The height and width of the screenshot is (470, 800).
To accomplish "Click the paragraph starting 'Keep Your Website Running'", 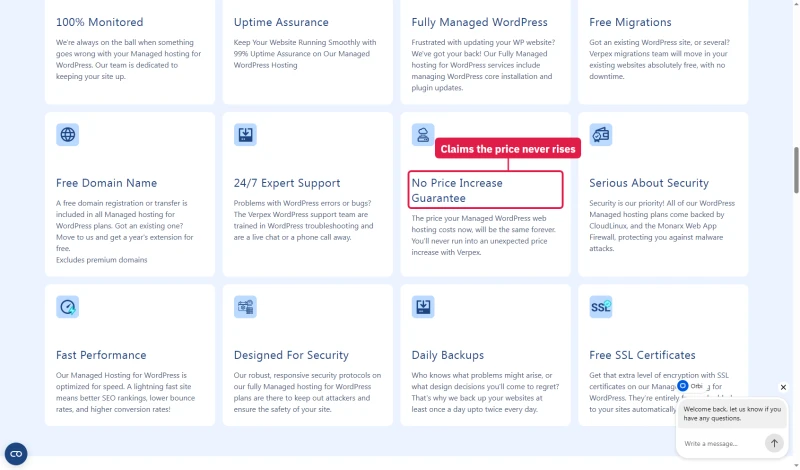I will click(x=305, y=54).
